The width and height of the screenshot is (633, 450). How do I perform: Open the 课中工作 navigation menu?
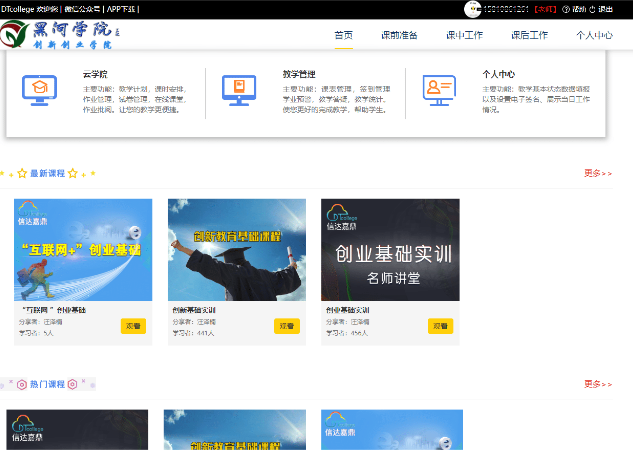tap(464, 36)
